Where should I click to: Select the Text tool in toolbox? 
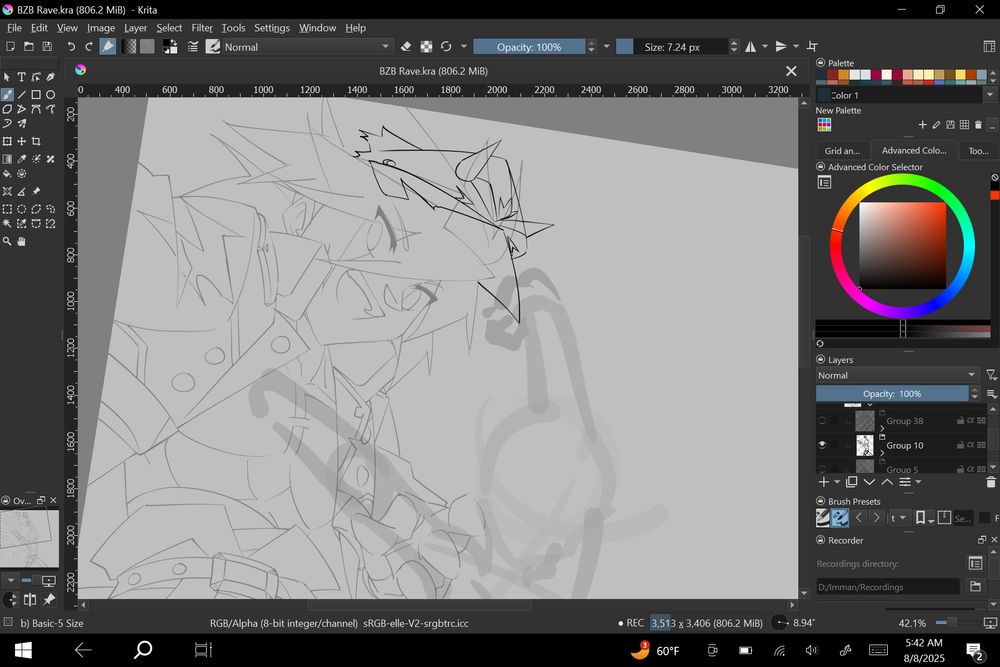click(x=22, y=77)
